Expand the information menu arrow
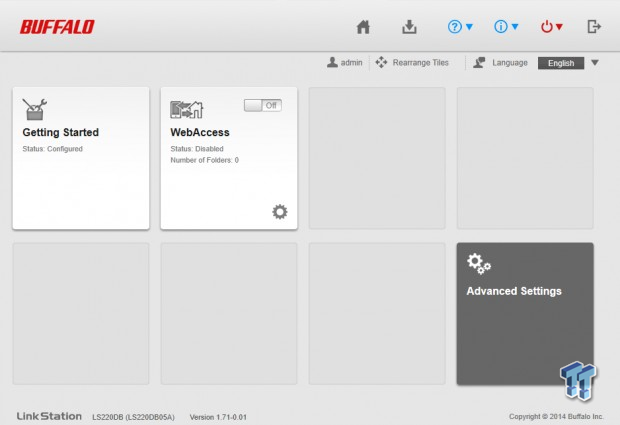Screen dimensions: 620x425 (515, 27)
